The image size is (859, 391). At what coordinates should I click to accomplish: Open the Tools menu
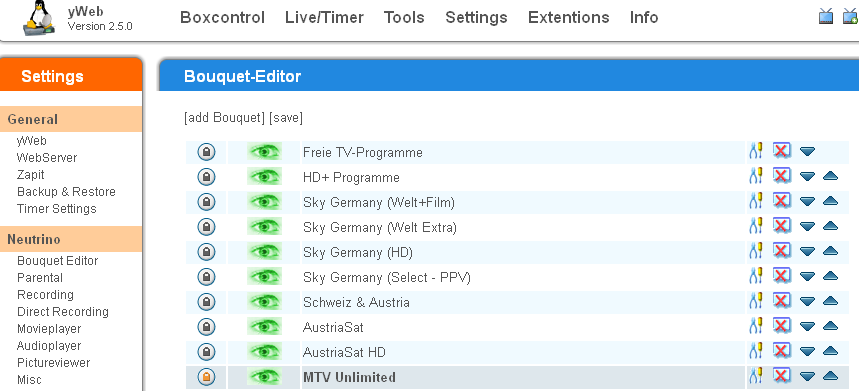coord(404,18)
